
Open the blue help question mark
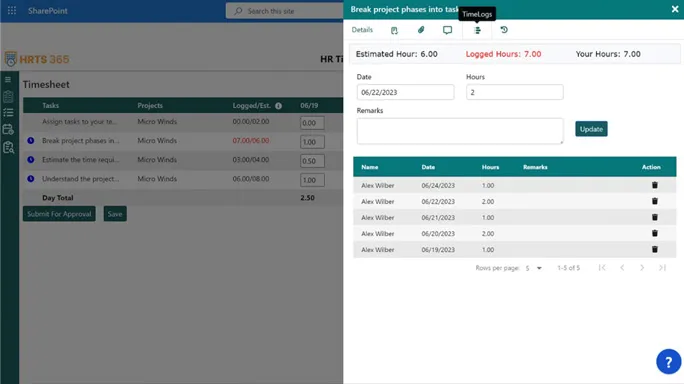tap(668, 361)
